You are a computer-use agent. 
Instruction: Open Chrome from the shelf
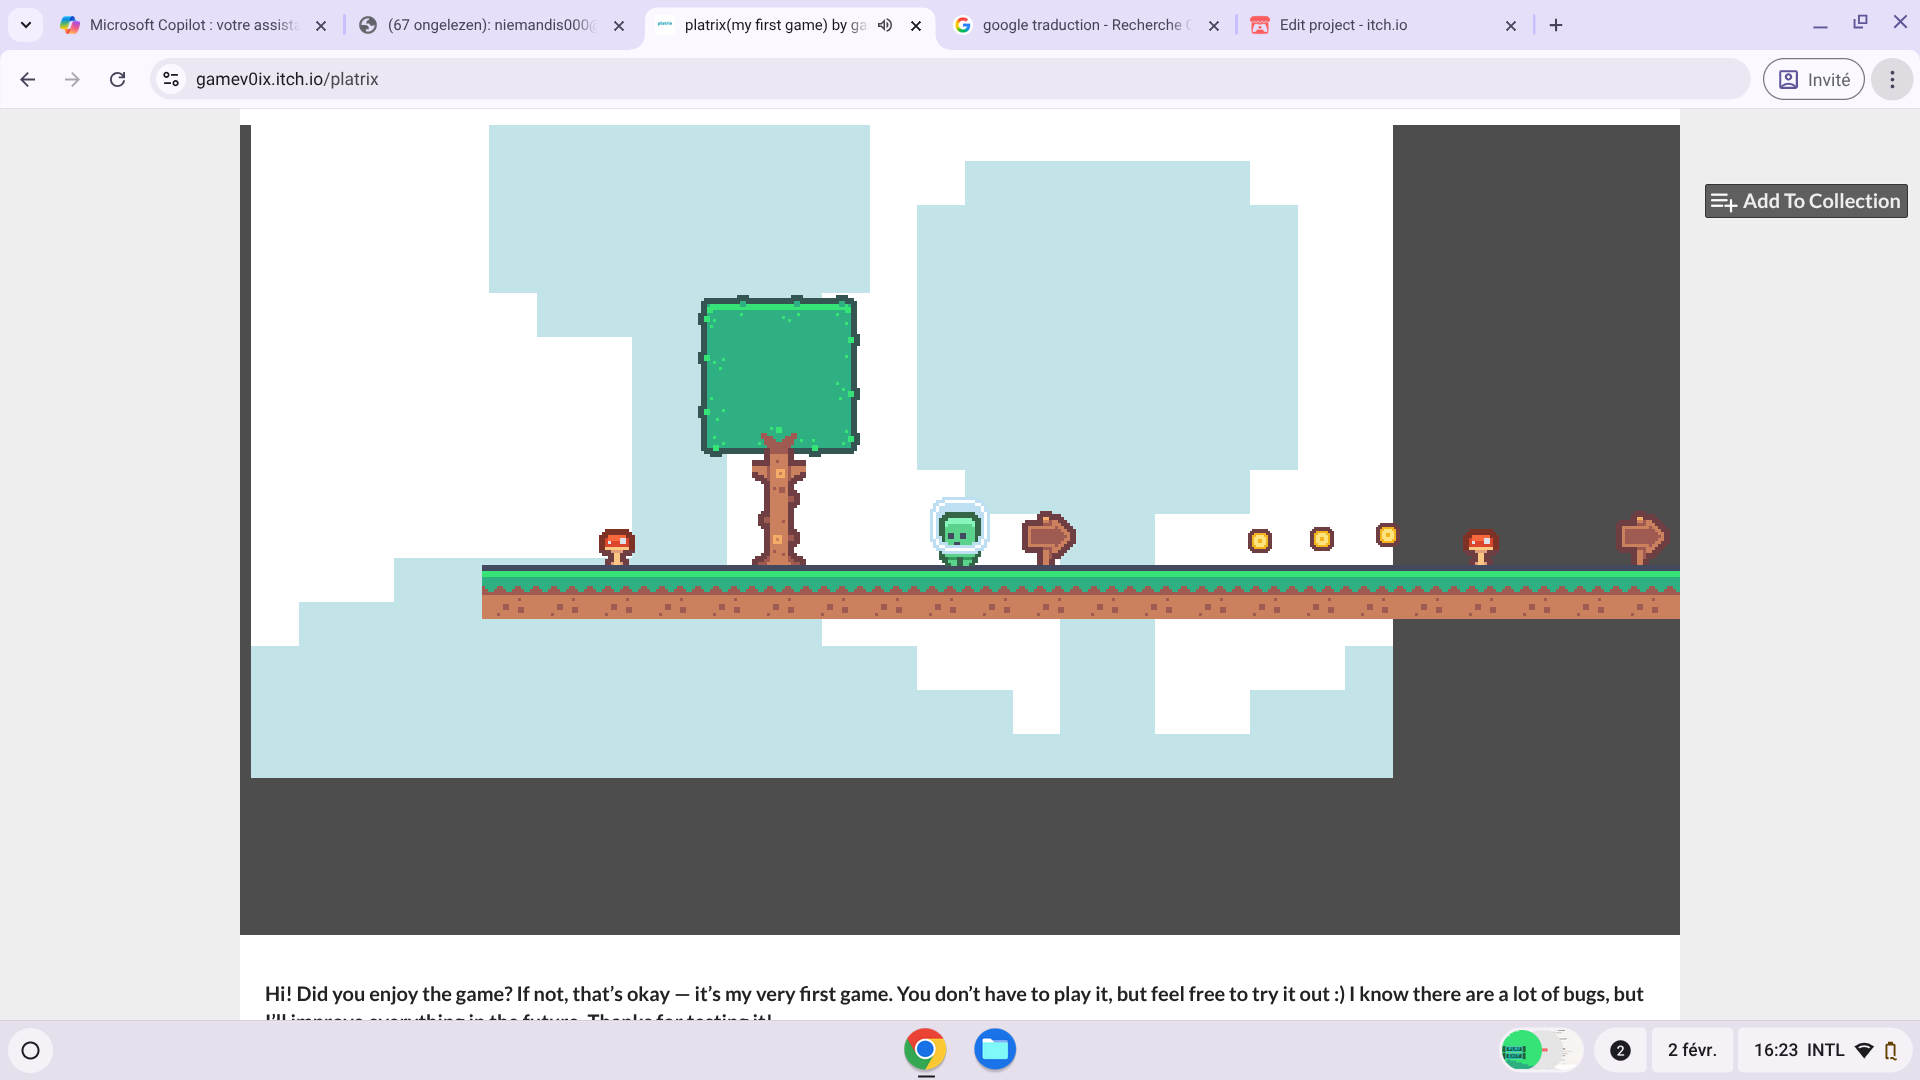pos(925,1049)
